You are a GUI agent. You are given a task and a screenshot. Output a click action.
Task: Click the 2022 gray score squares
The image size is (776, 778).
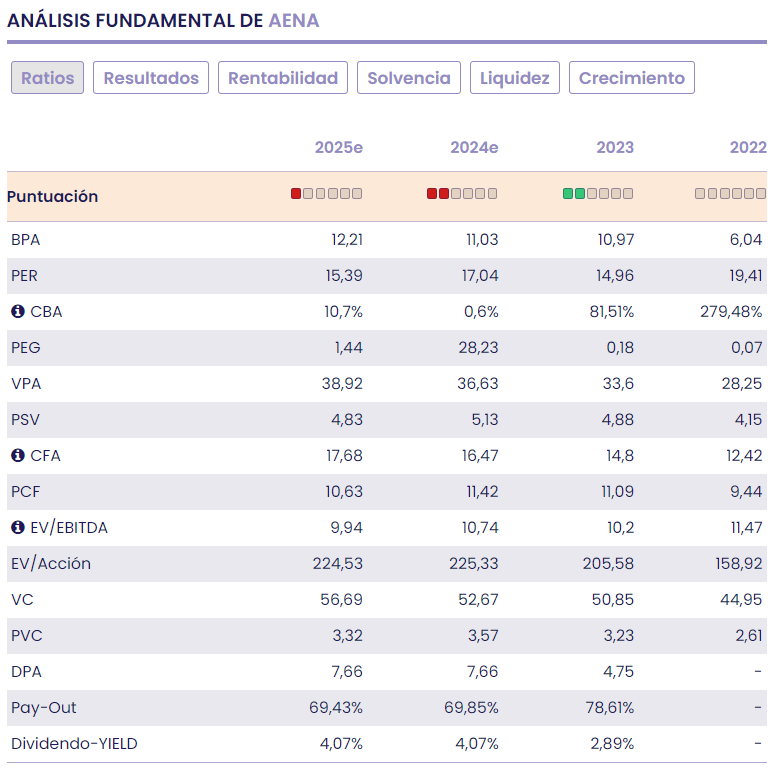click(x=730, y=194)
